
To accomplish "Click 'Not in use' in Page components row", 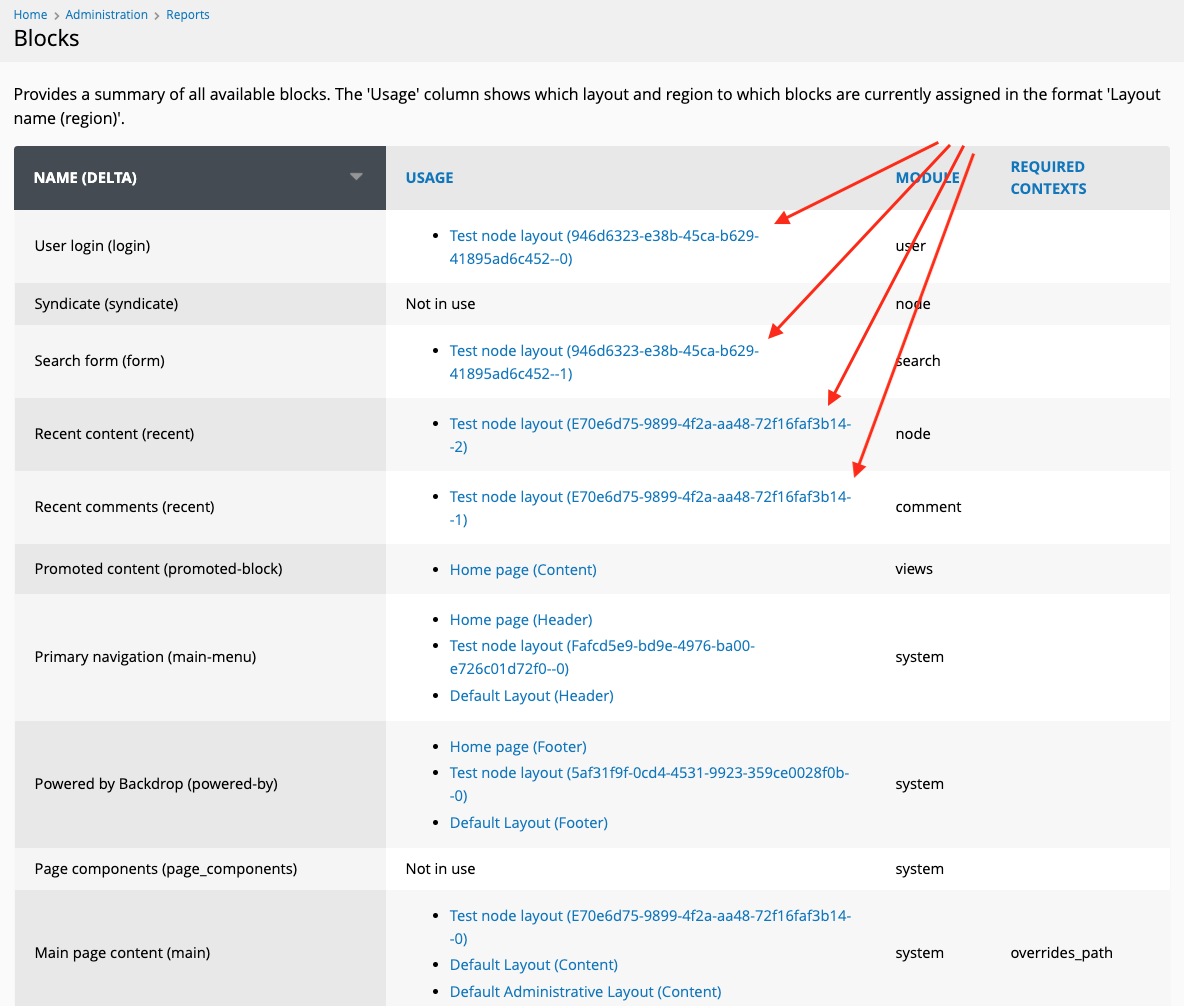I will pos(440,869).
